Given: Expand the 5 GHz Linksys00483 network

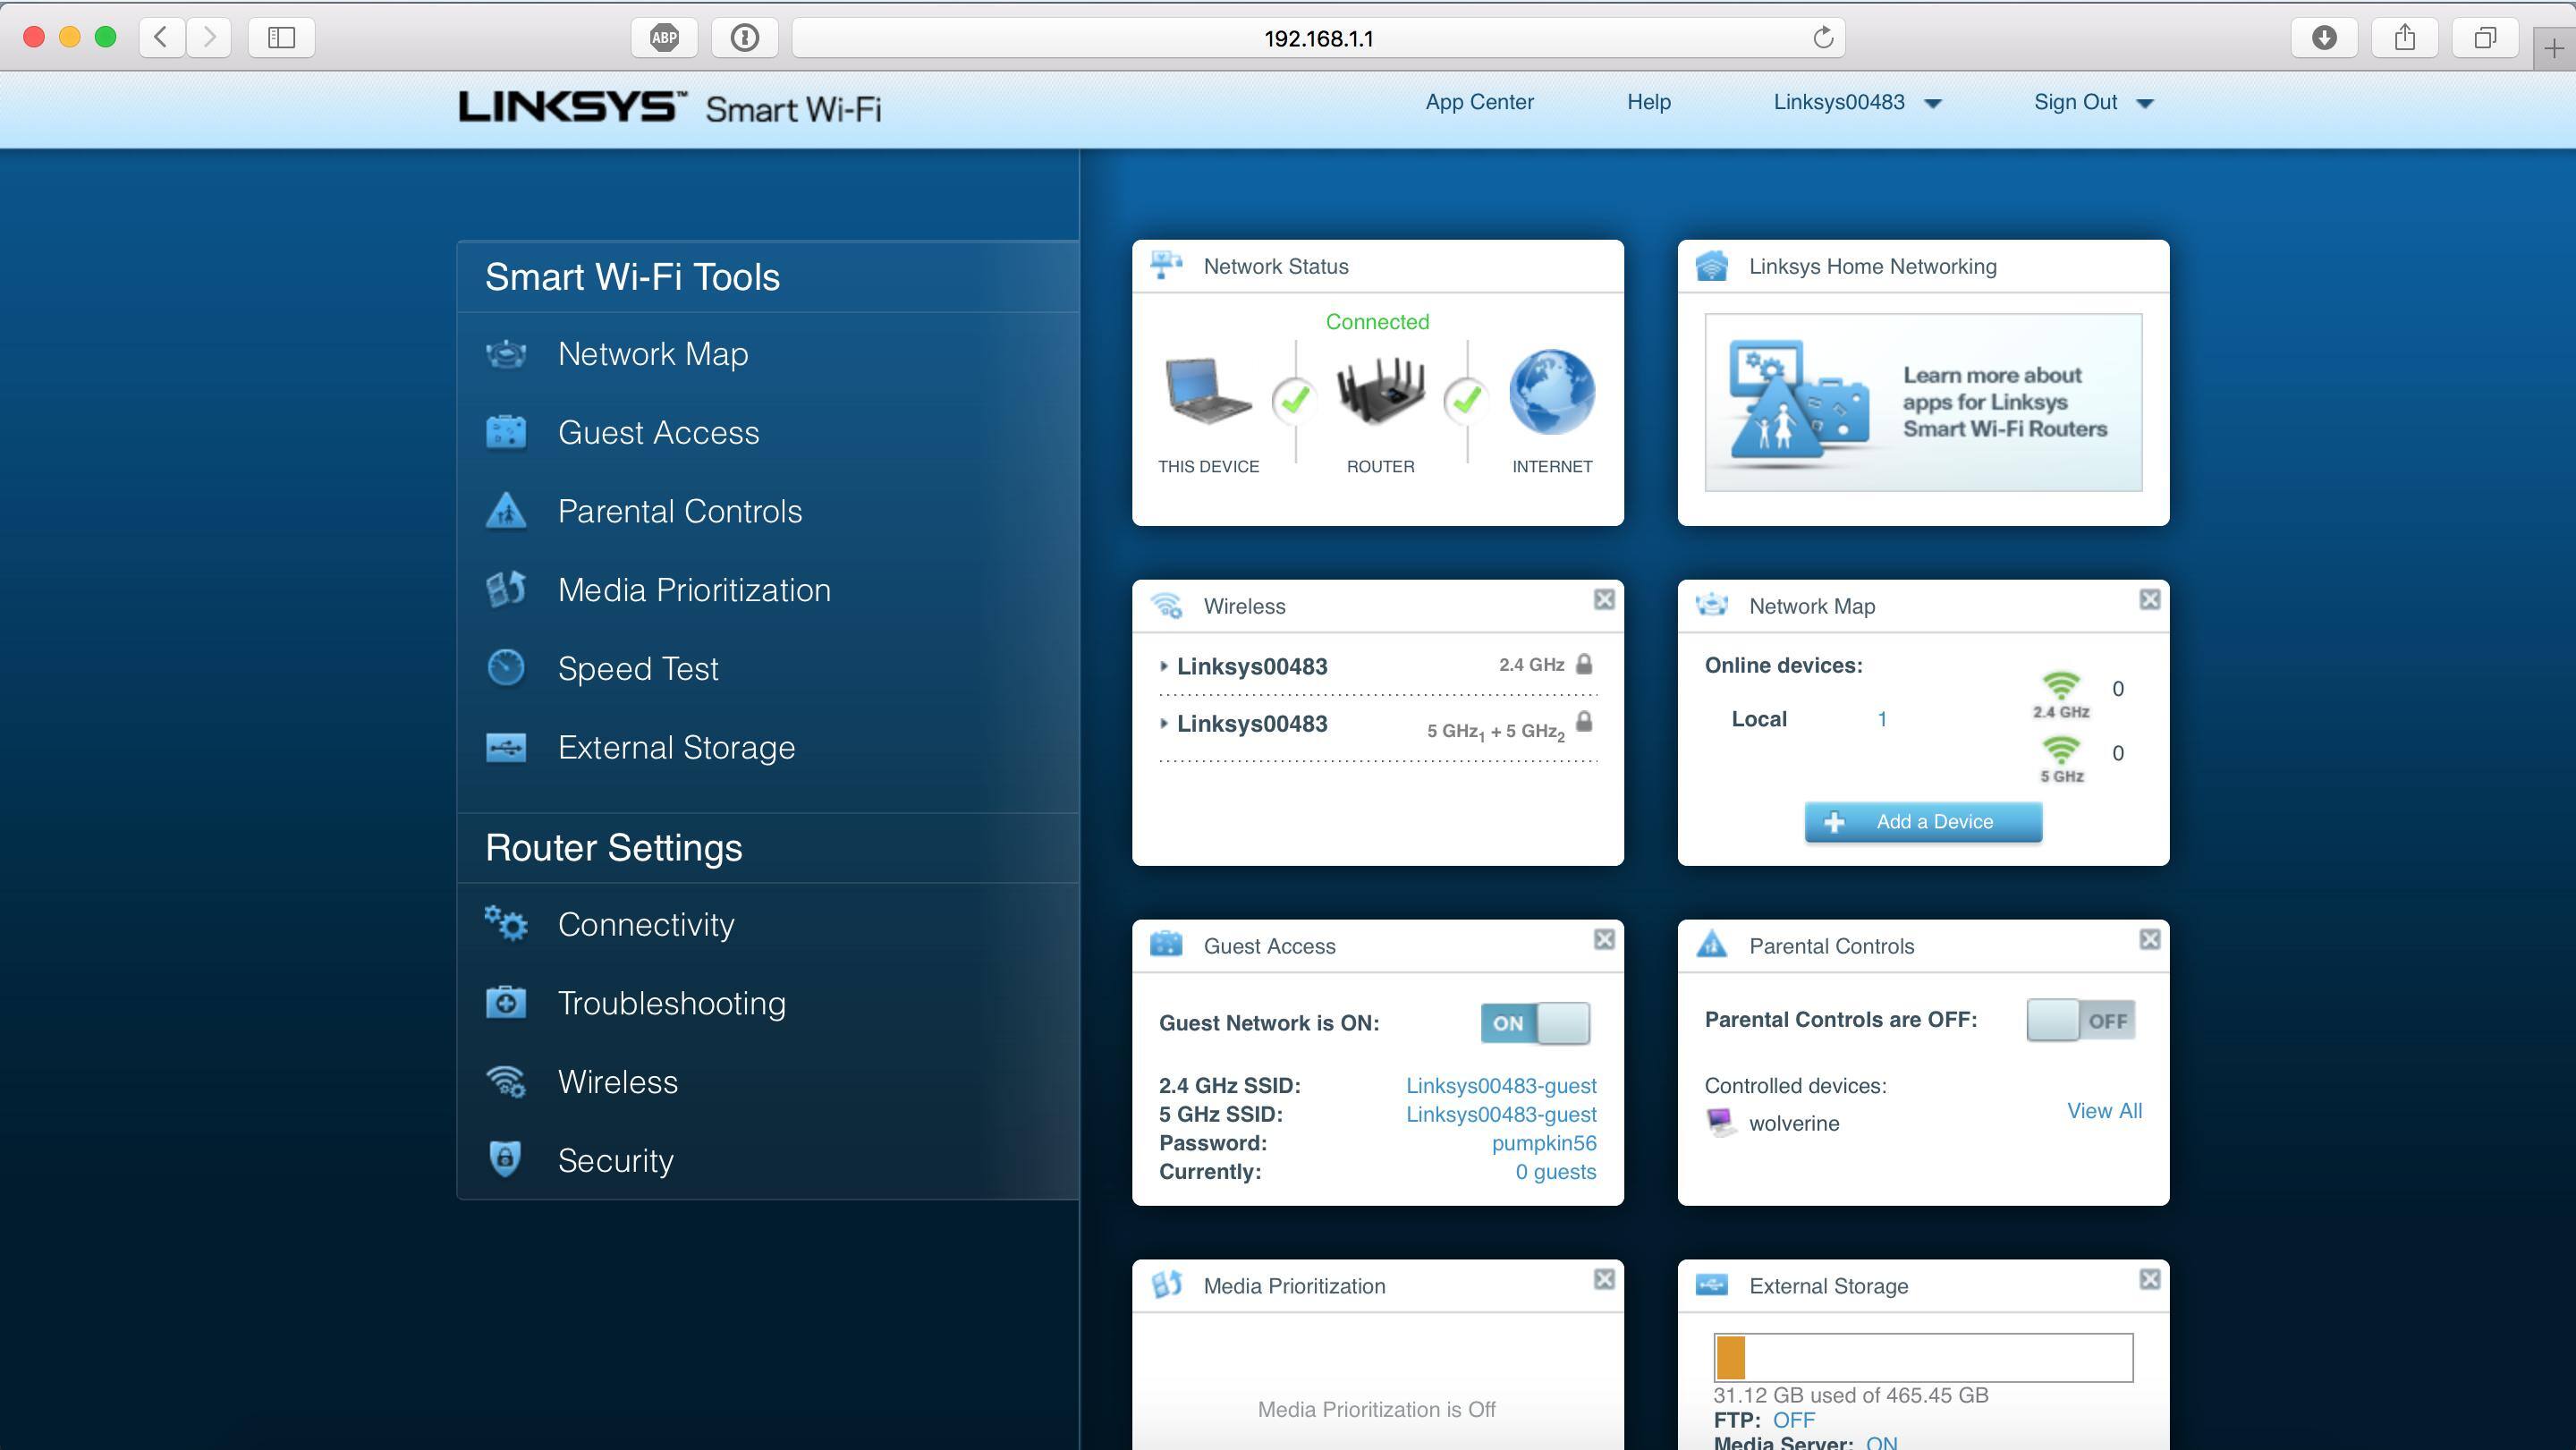Looking at the screenshot, I should 1164,723.
